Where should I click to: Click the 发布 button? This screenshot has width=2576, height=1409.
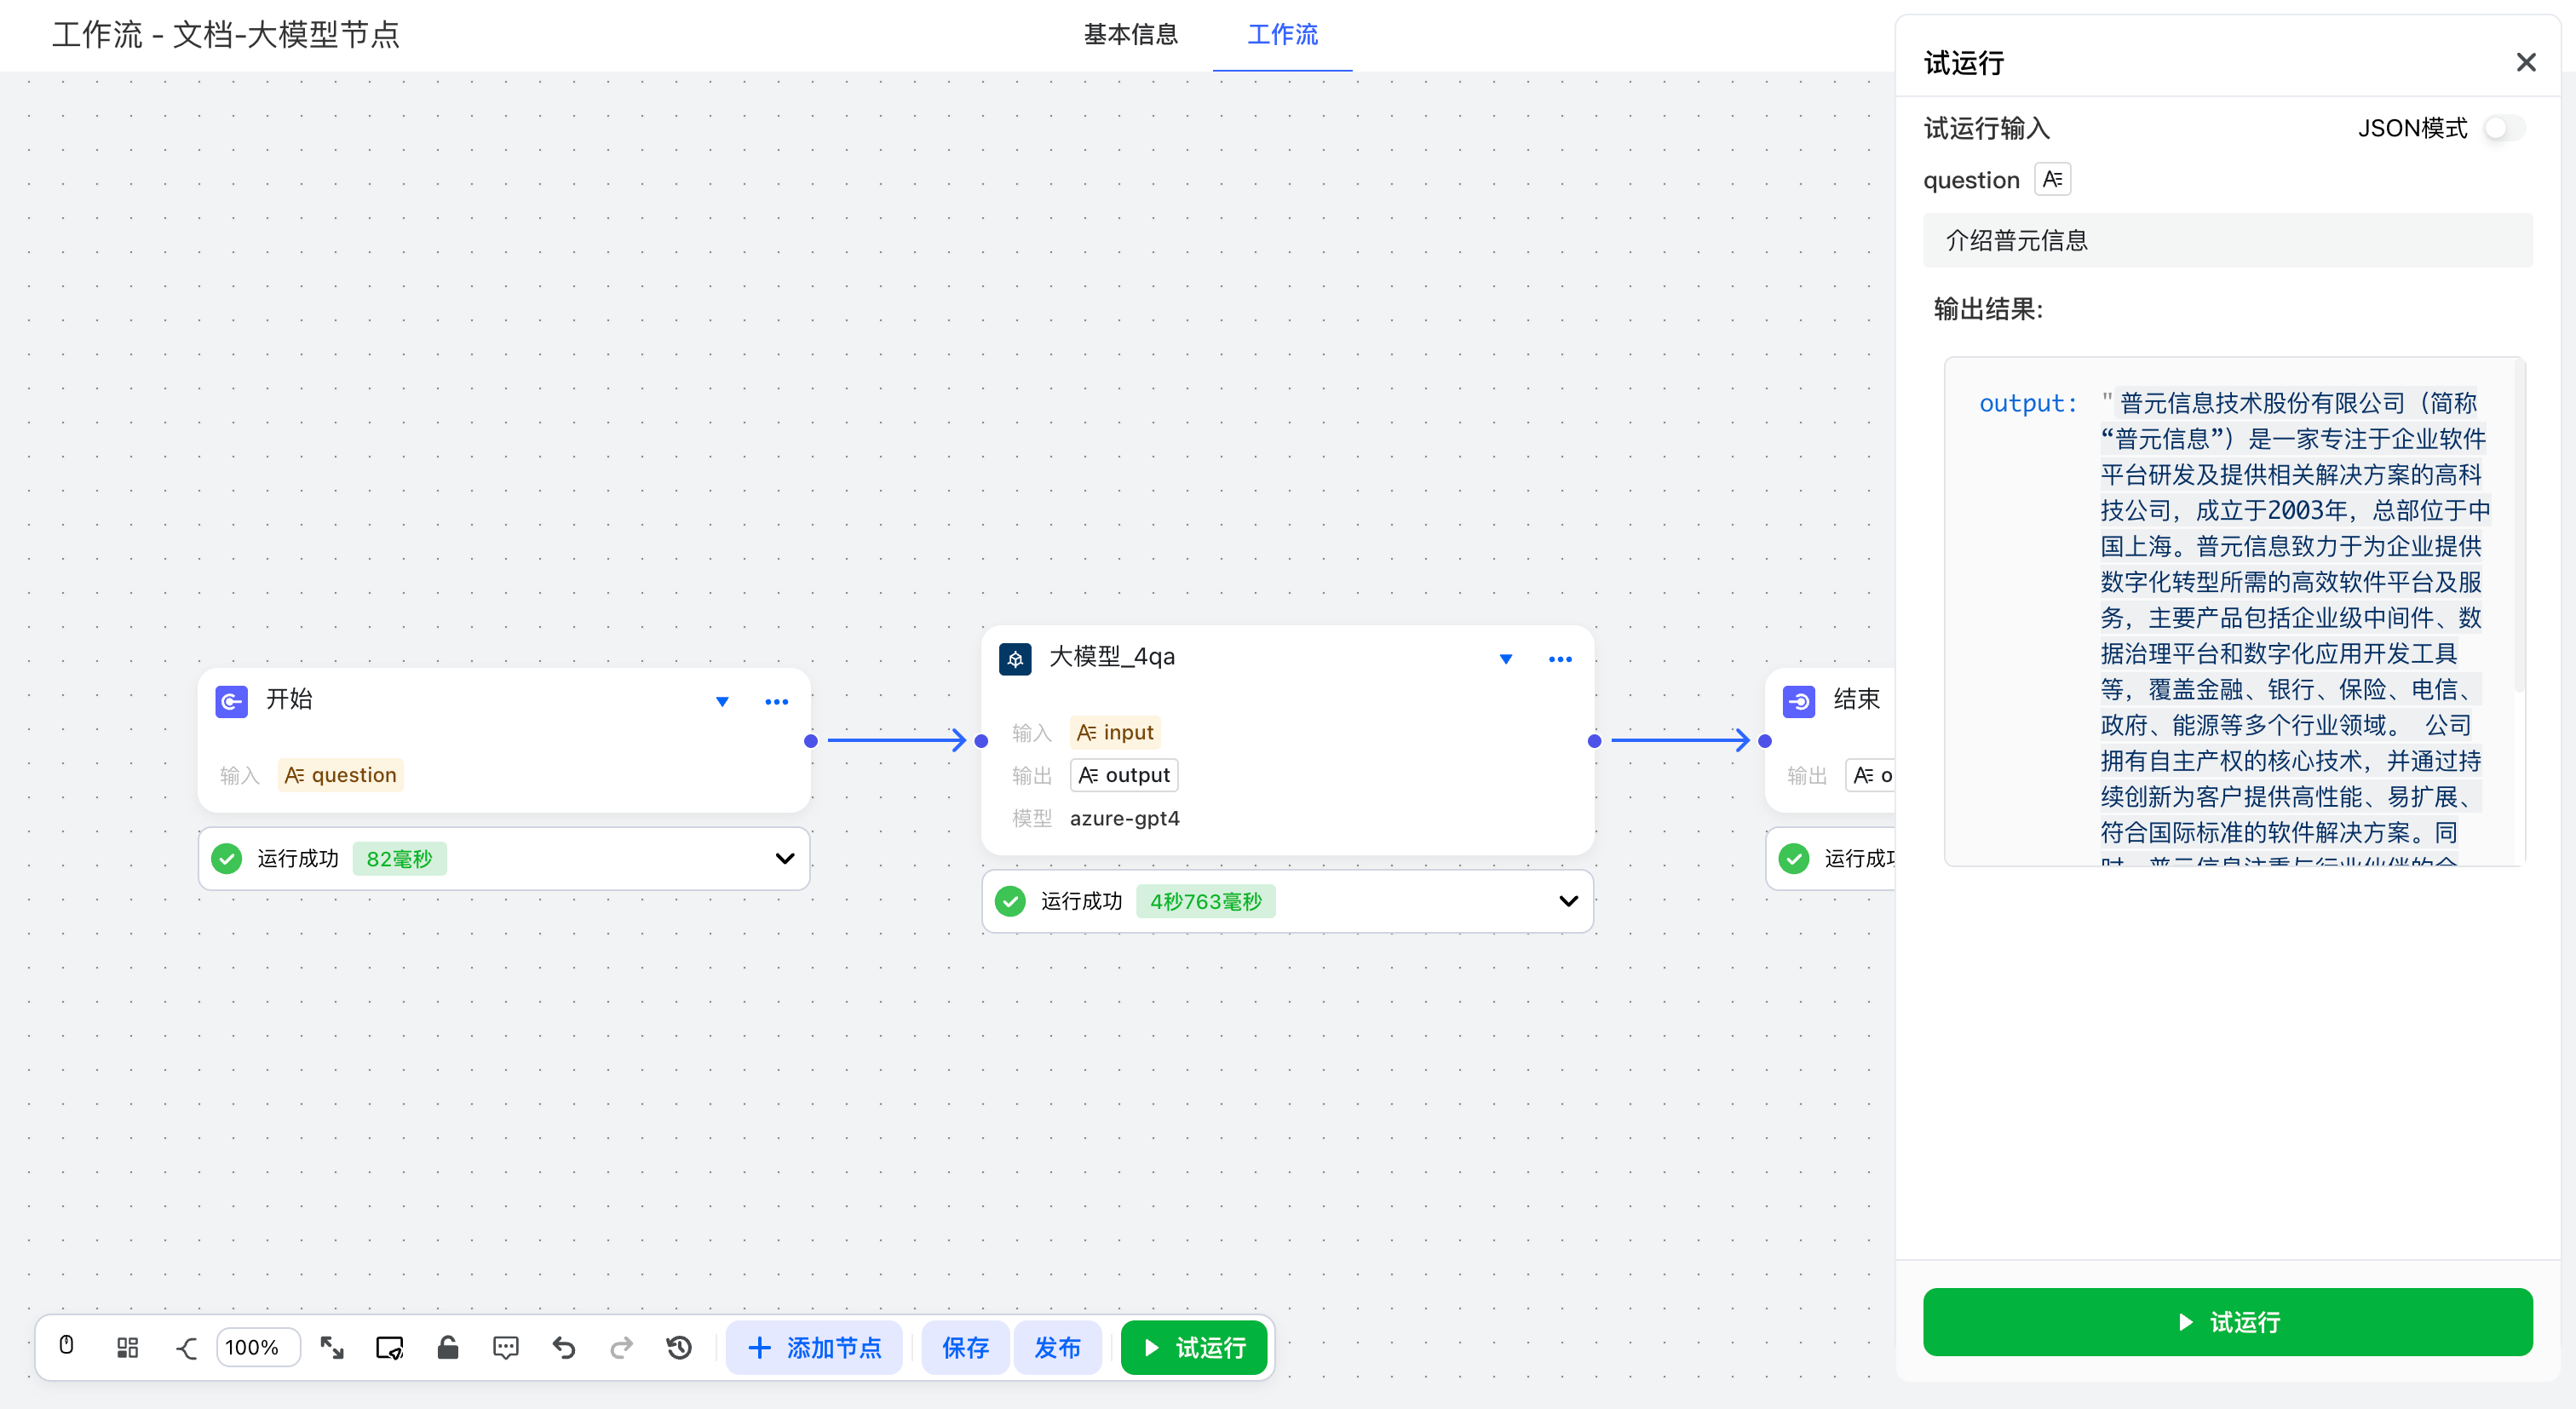coord(1057,1347)
